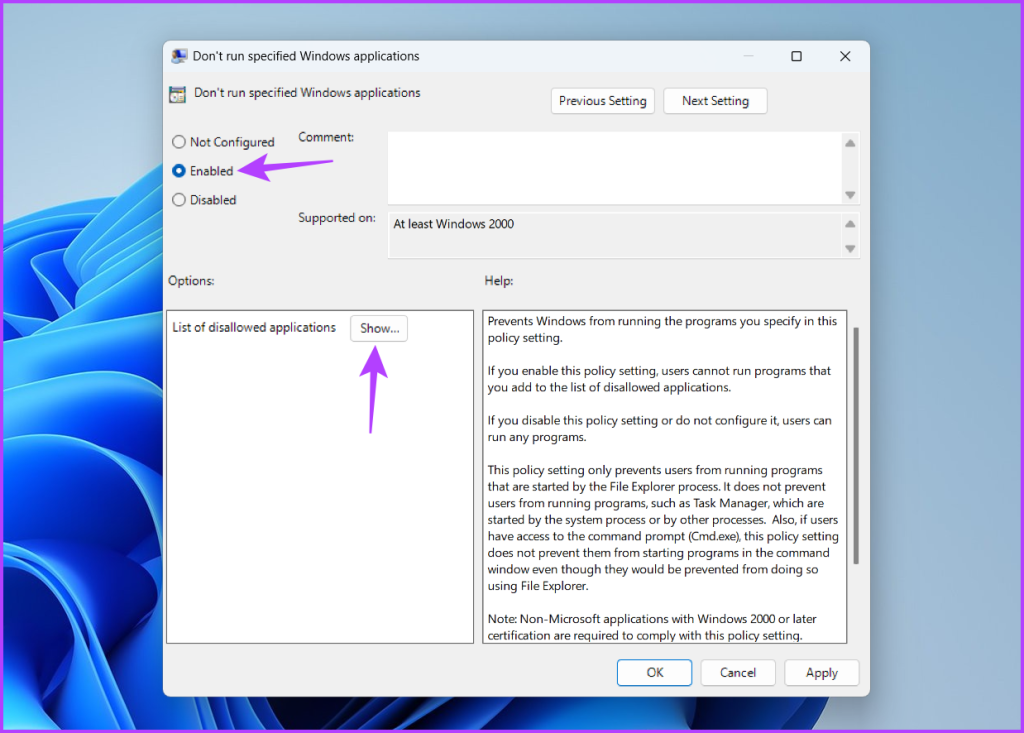
Task: Click Supported on scroll up arrow
Action: (850, 224)
